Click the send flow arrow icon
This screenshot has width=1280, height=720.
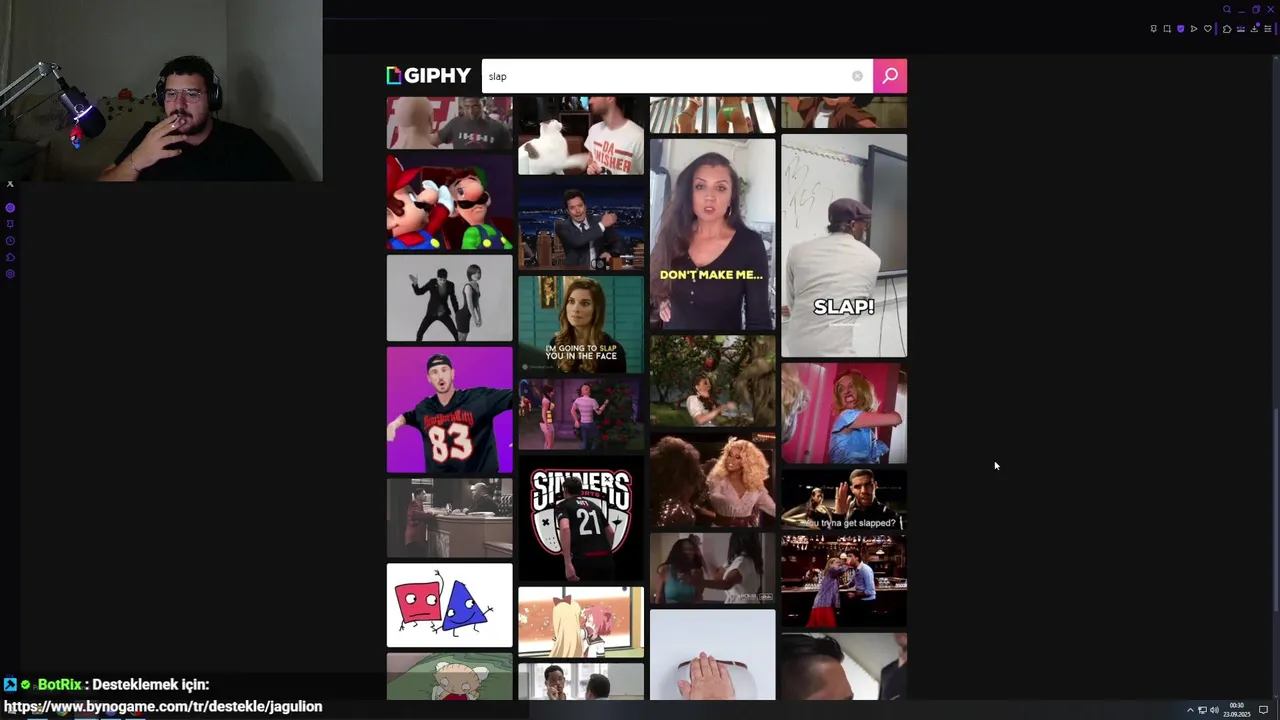coord(1194,29)
